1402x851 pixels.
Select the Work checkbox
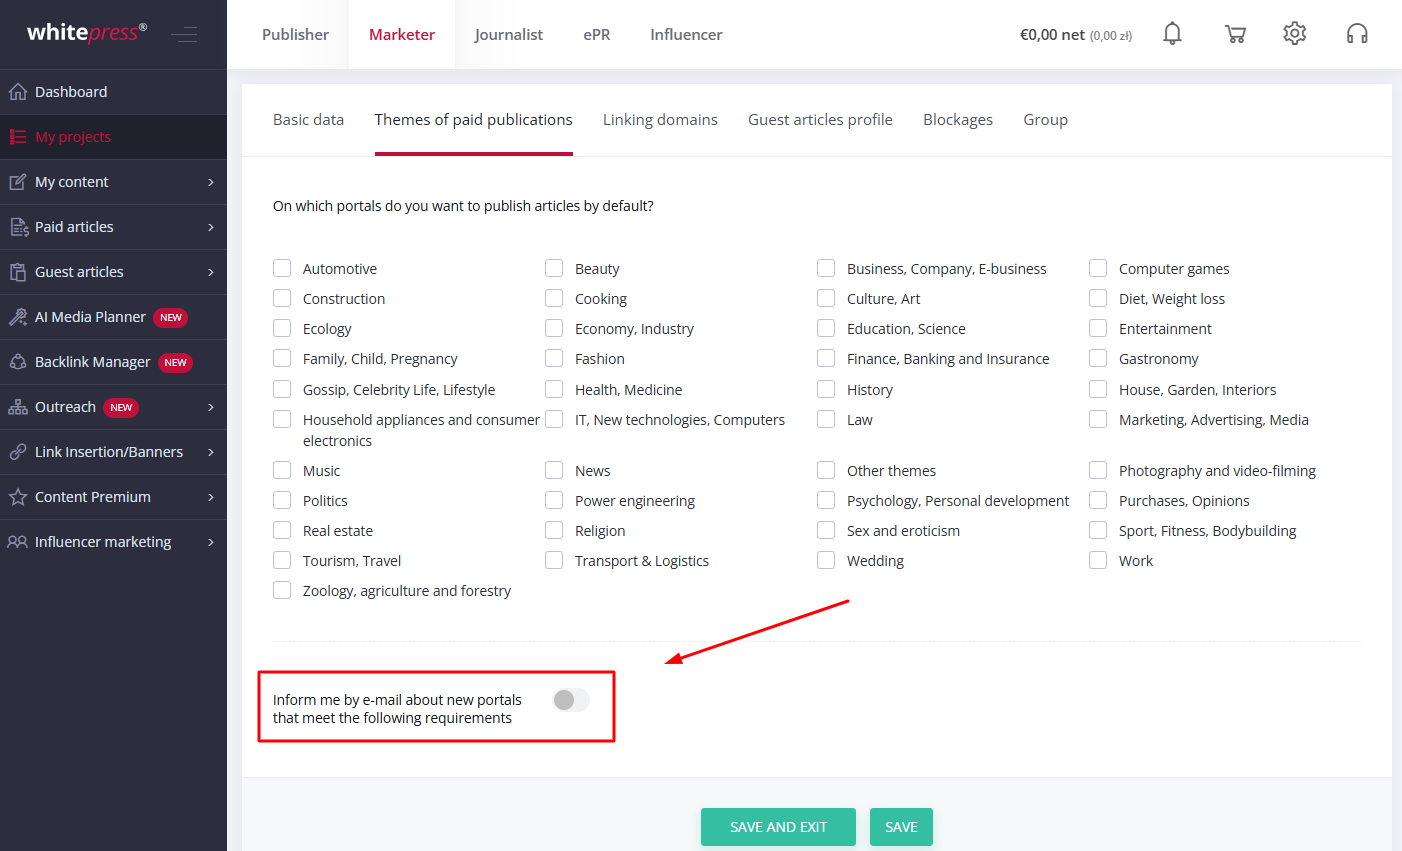[1098, 560]
